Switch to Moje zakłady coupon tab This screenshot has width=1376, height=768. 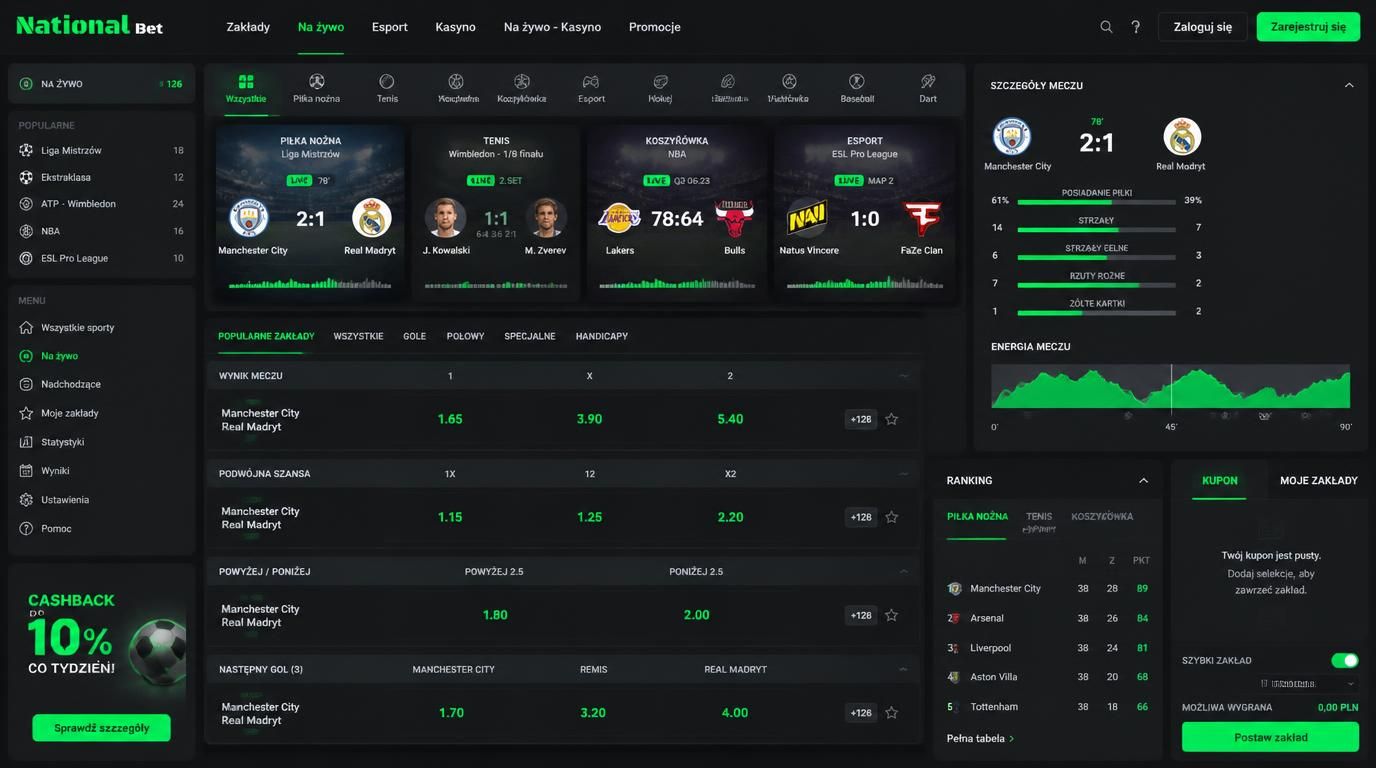1318,481
